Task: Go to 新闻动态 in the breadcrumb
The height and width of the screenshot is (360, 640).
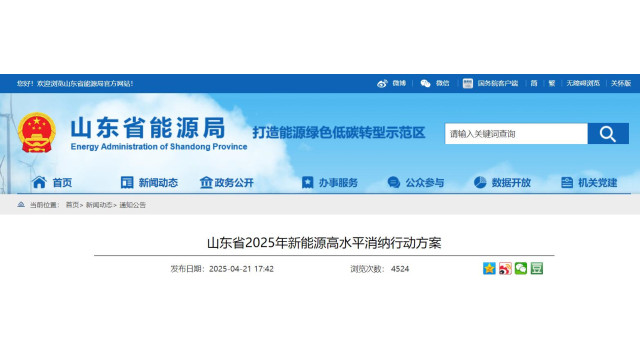Action: 99,205
